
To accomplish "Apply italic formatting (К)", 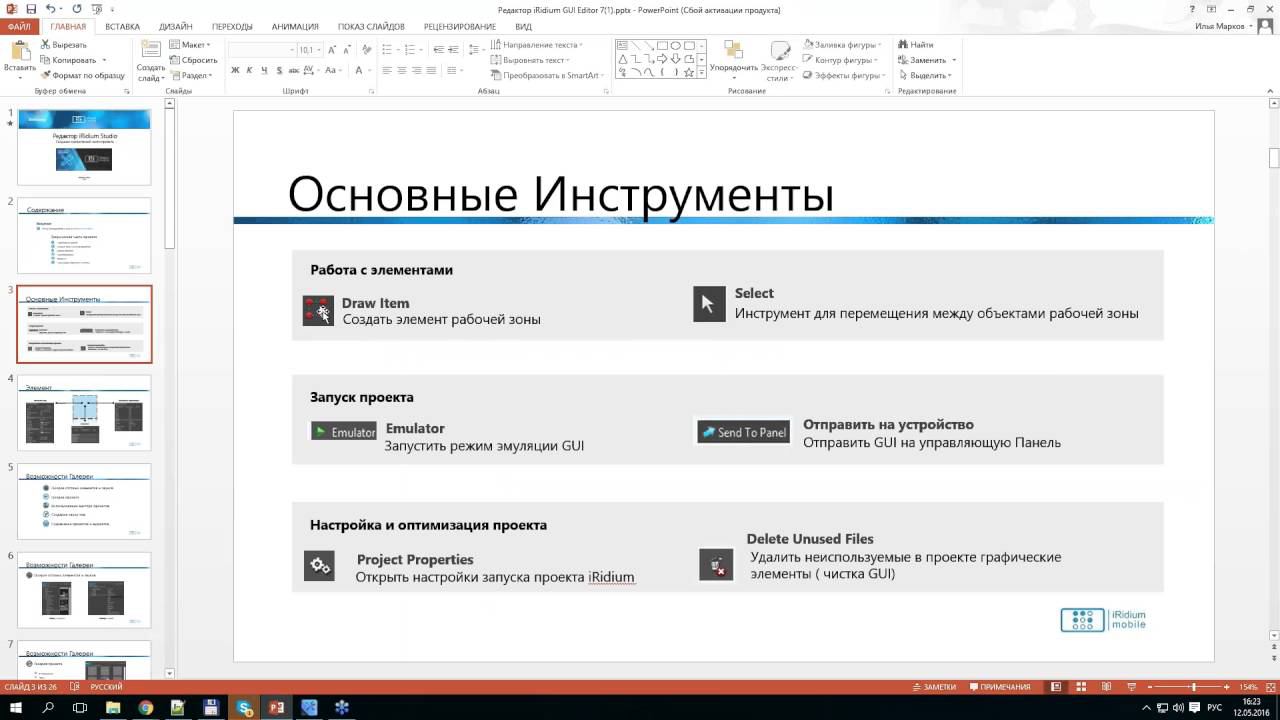I will click(250, 70).
